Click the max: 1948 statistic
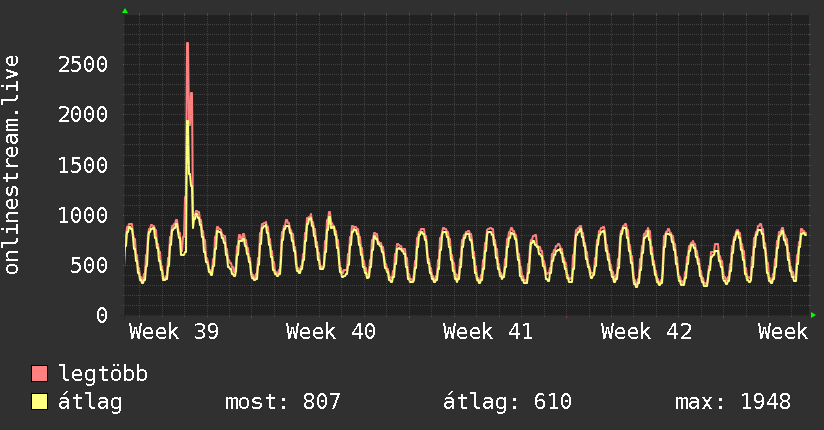 [x=733, y=402]
